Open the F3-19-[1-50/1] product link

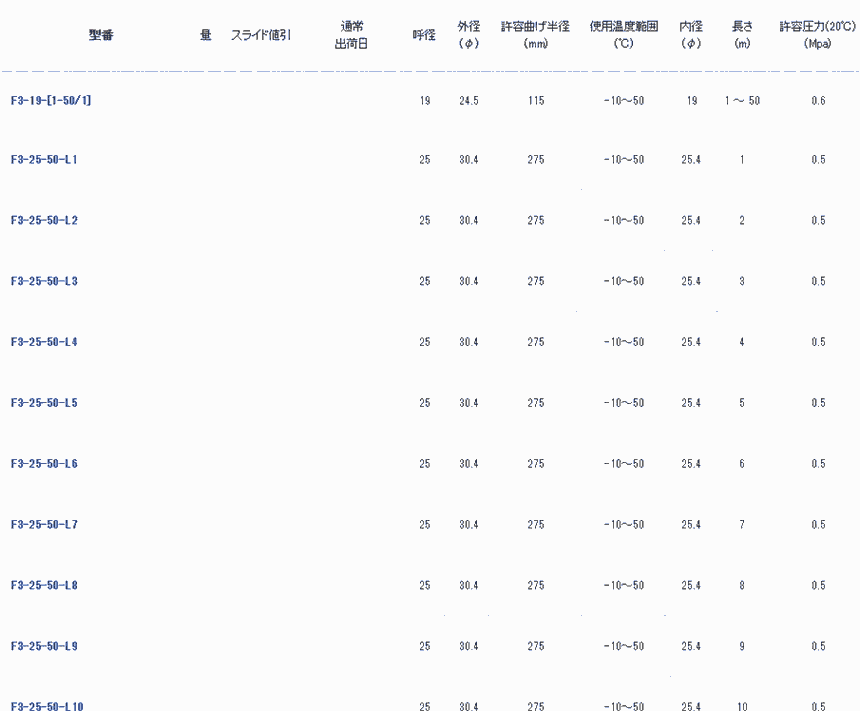[x=51, y=100]
